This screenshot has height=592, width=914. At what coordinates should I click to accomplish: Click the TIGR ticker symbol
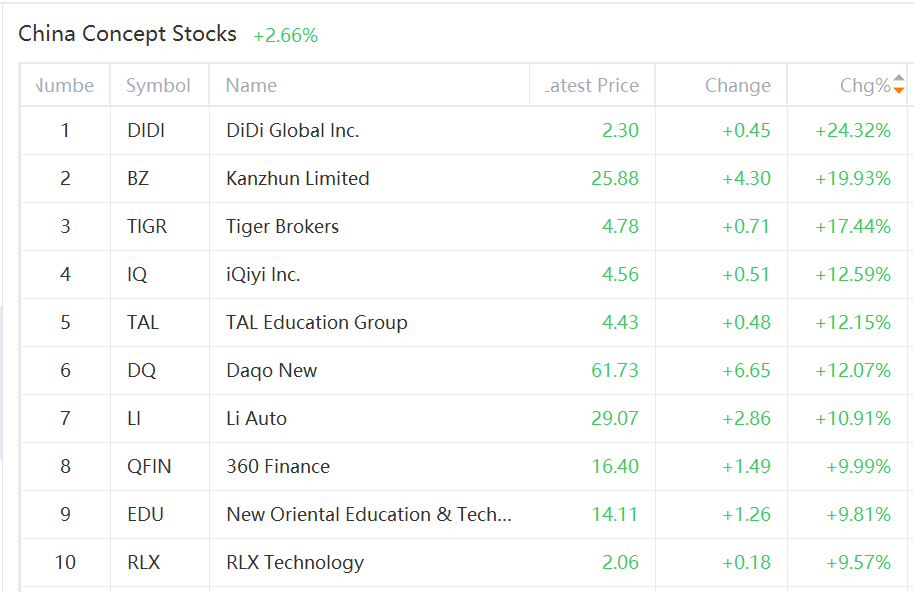pos(147,226)
